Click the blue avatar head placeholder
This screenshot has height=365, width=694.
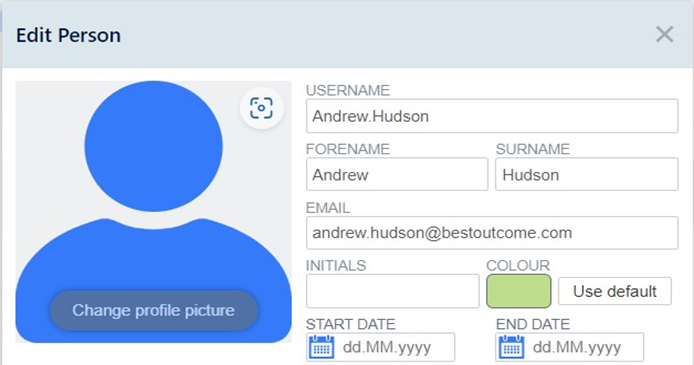[154, 146]
